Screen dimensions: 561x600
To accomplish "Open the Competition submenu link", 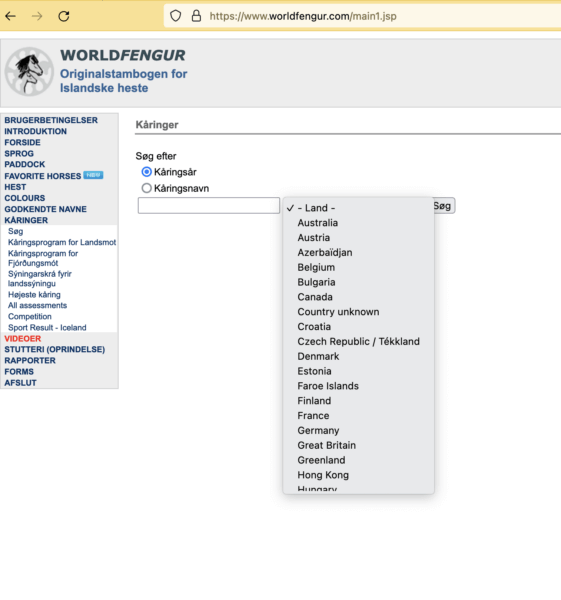I will (30, 316).
